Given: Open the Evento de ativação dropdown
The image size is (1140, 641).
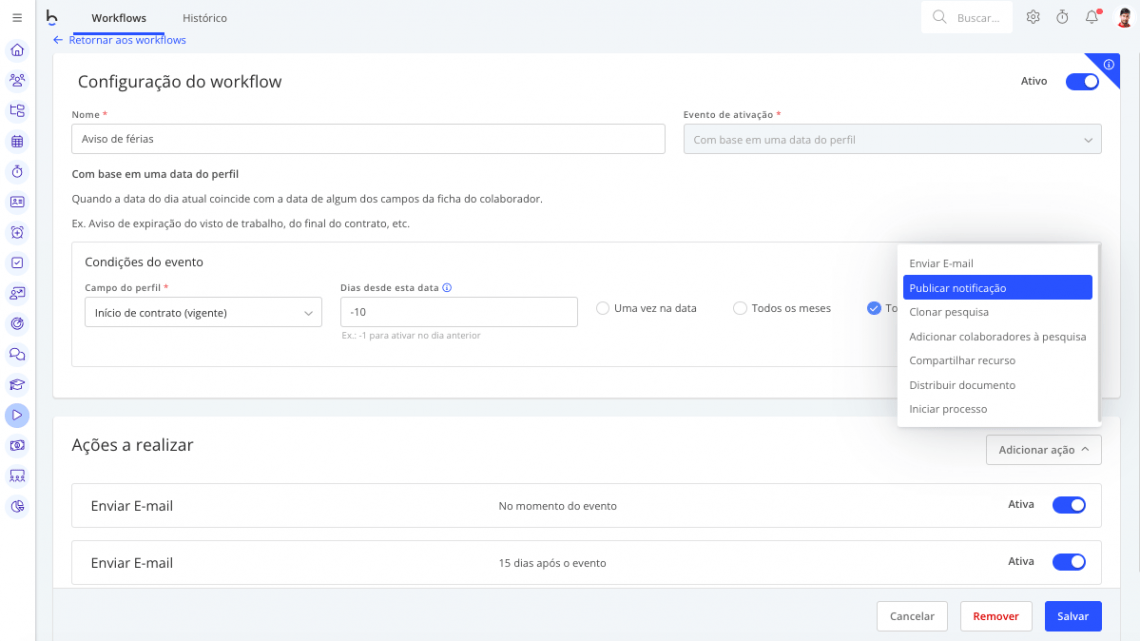Looking at the screenshot, I should [x=891, y=139].
